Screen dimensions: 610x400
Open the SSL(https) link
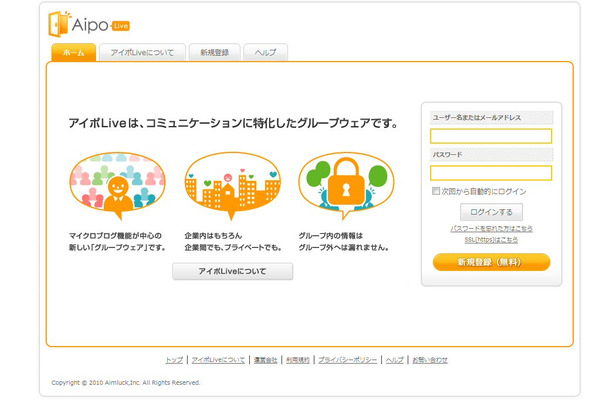(491, 240)
